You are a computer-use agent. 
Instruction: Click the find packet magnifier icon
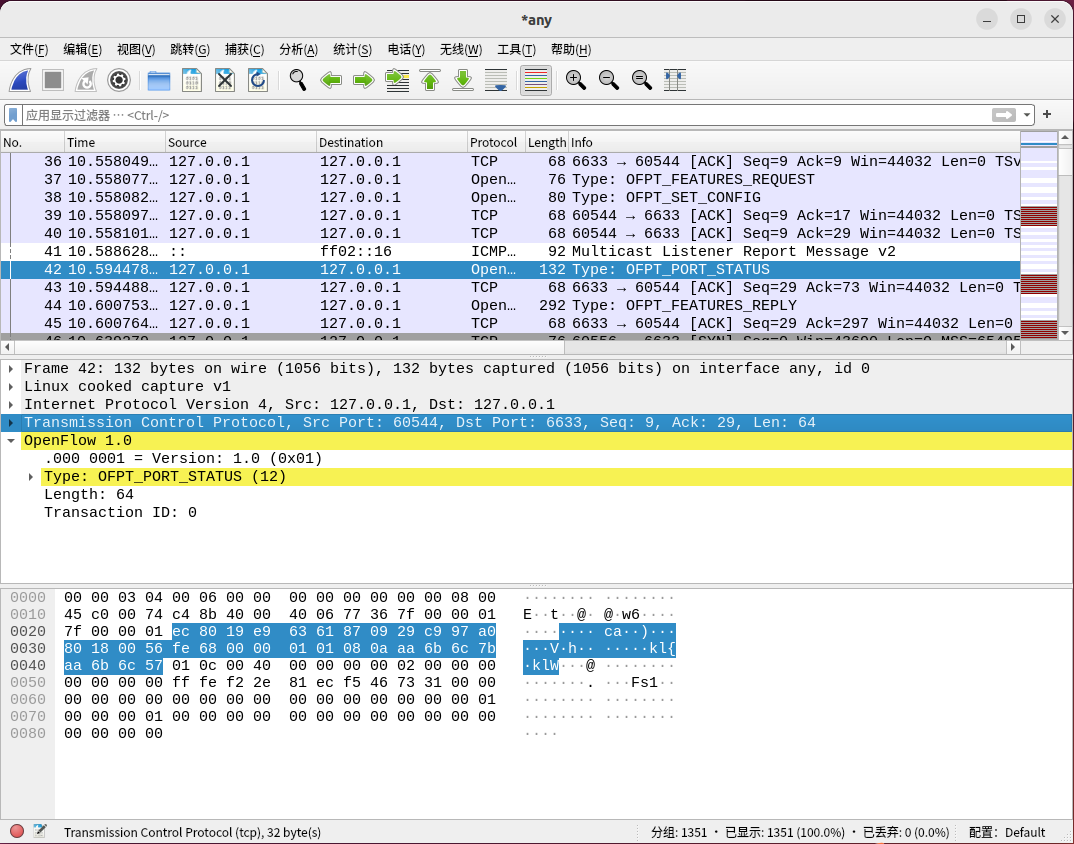pyautogui.click(x=298, y=80)
